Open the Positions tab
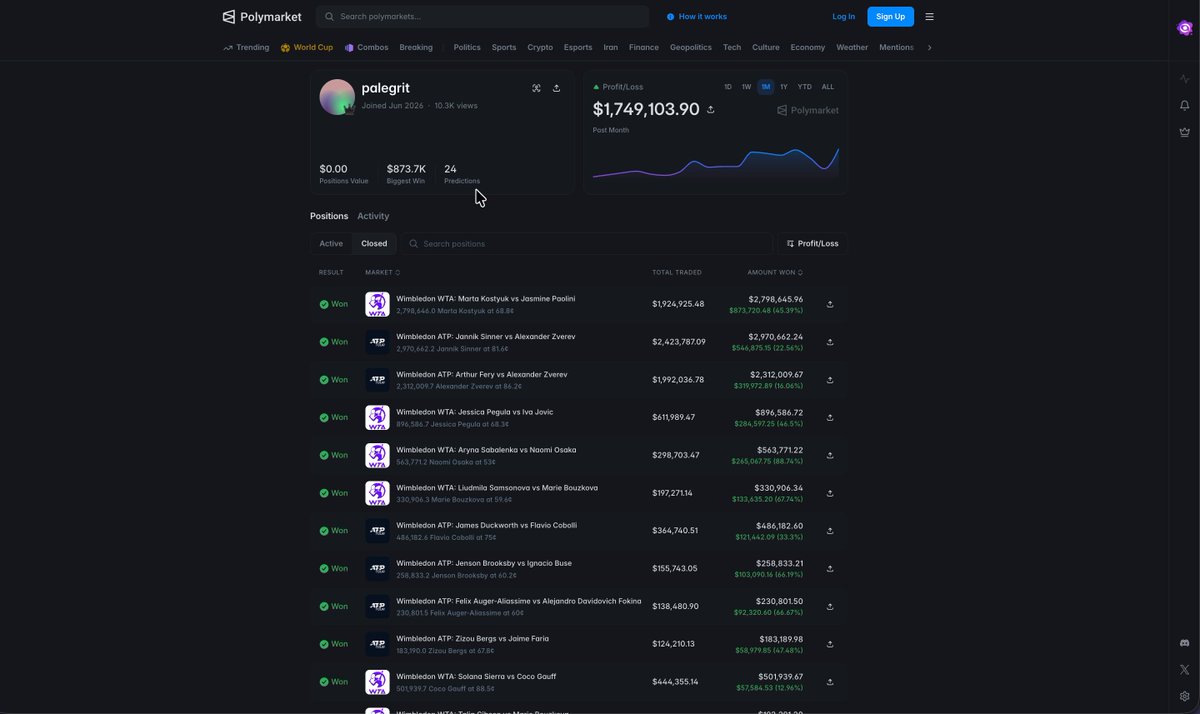 (329, 216)
